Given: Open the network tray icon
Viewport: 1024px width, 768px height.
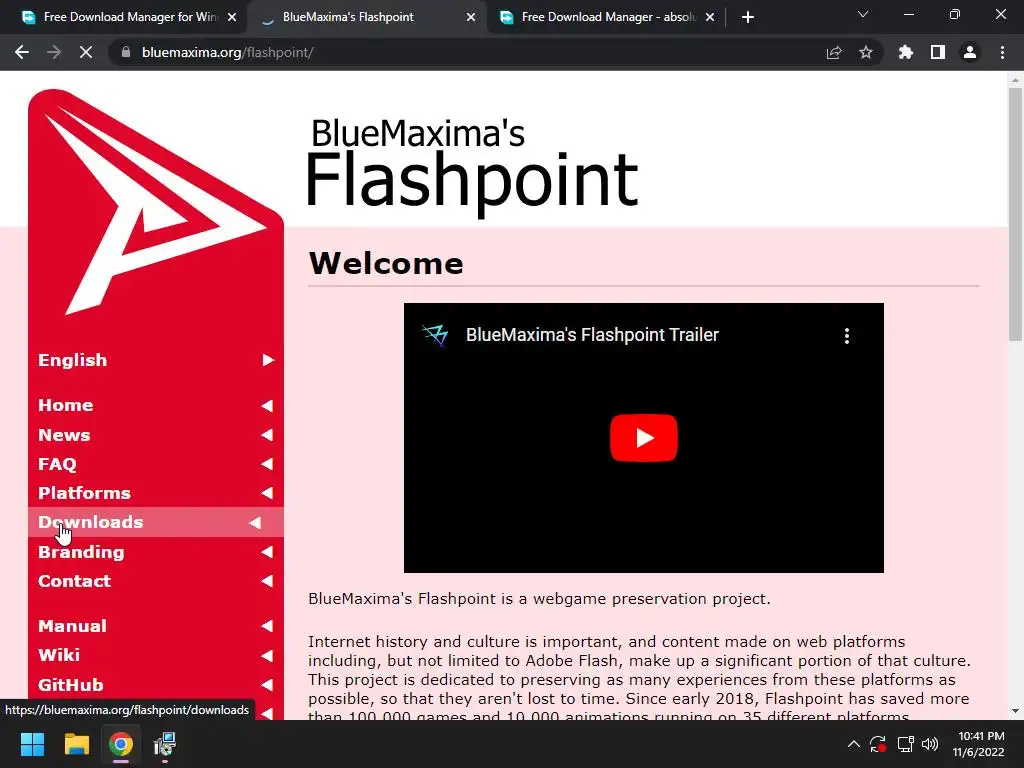Looking at the screenshot, I should pos(905,744).
